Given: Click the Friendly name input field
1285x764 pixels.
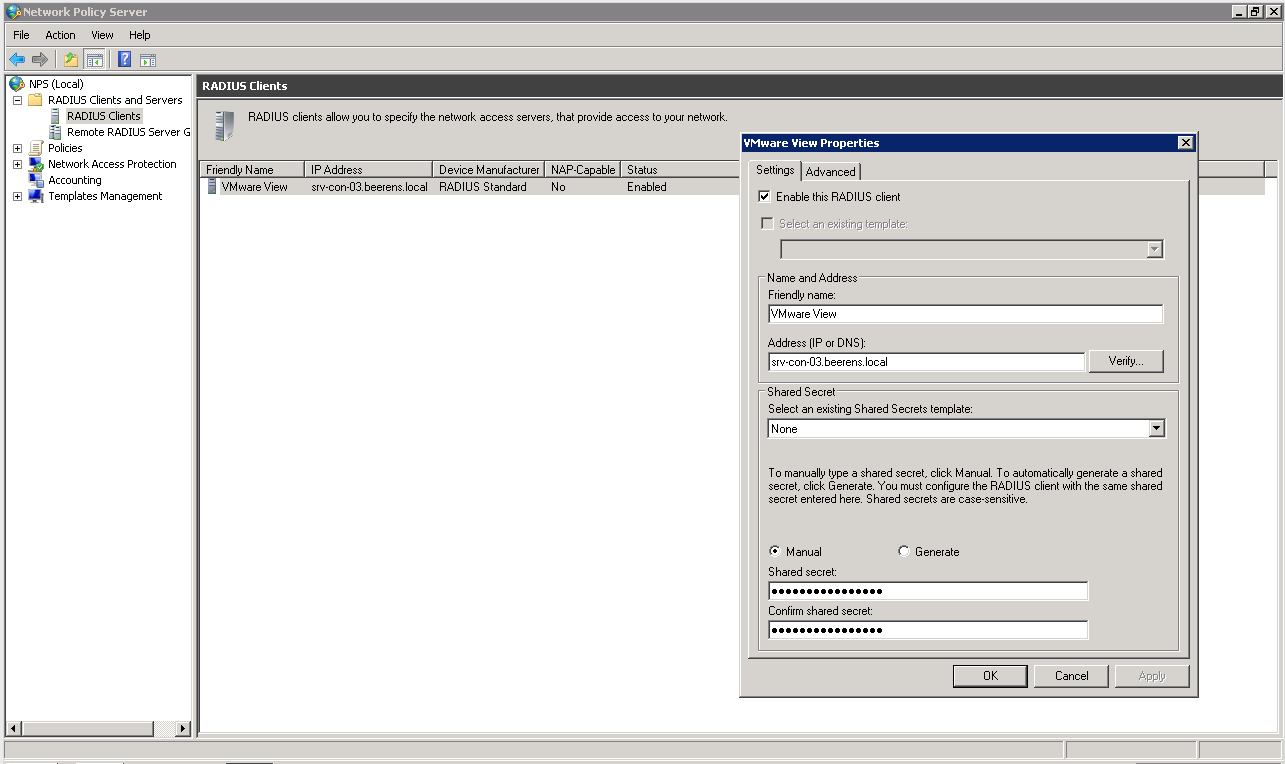Looking at the screenshot, I should coord(965,314).
